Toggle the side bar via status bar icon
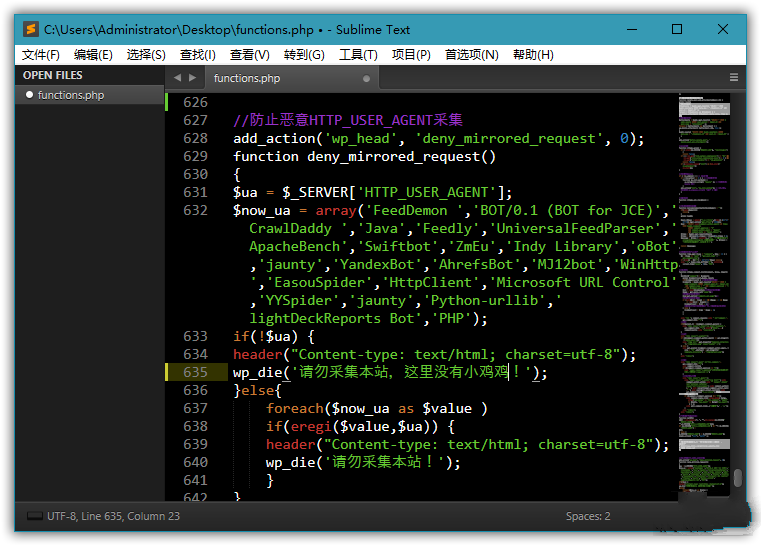761x546 pixels. (35, 516)
